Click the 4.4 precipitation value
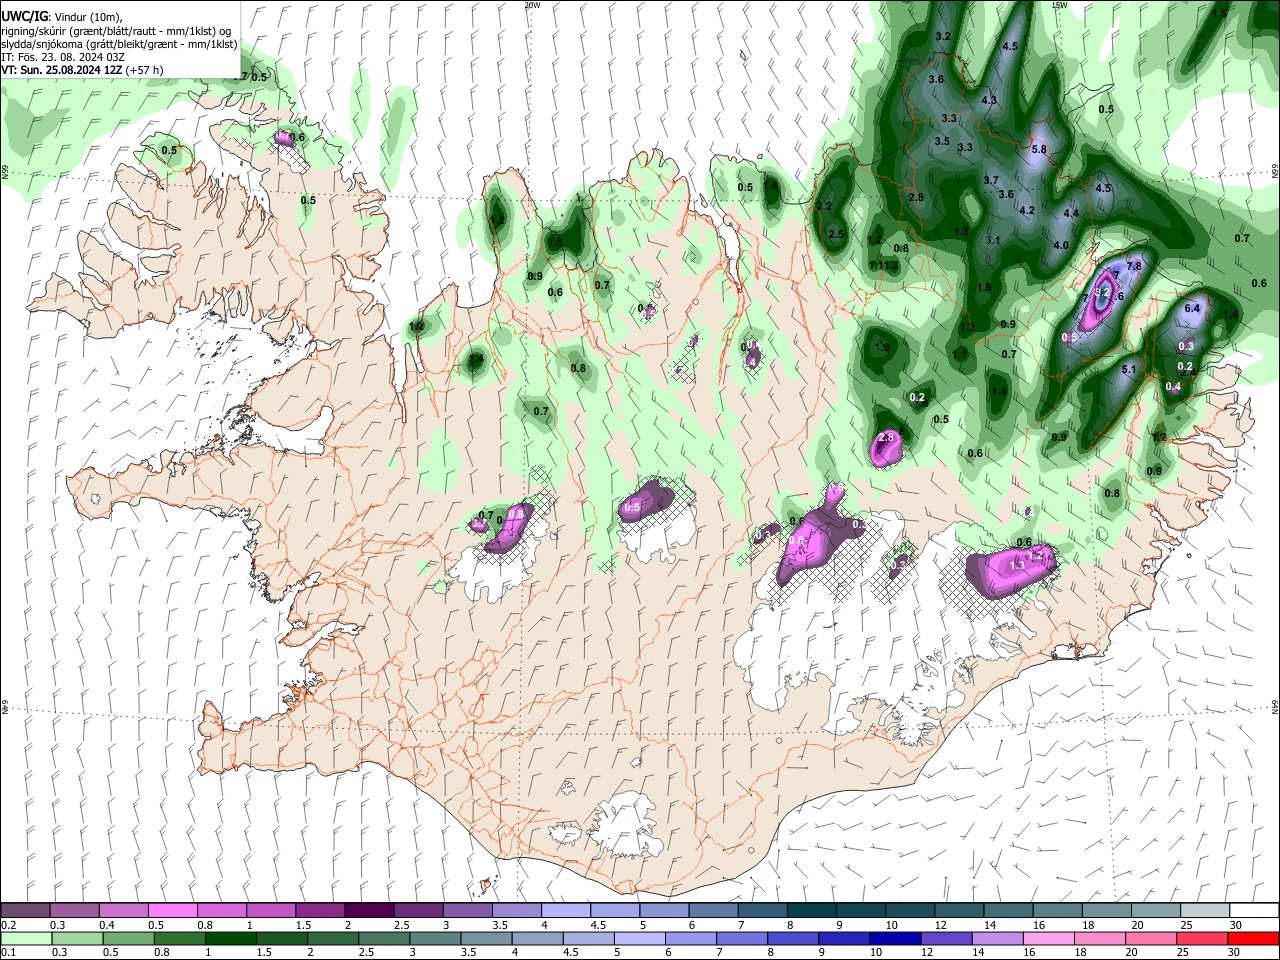1280x960 pixels. (1071, 213)
